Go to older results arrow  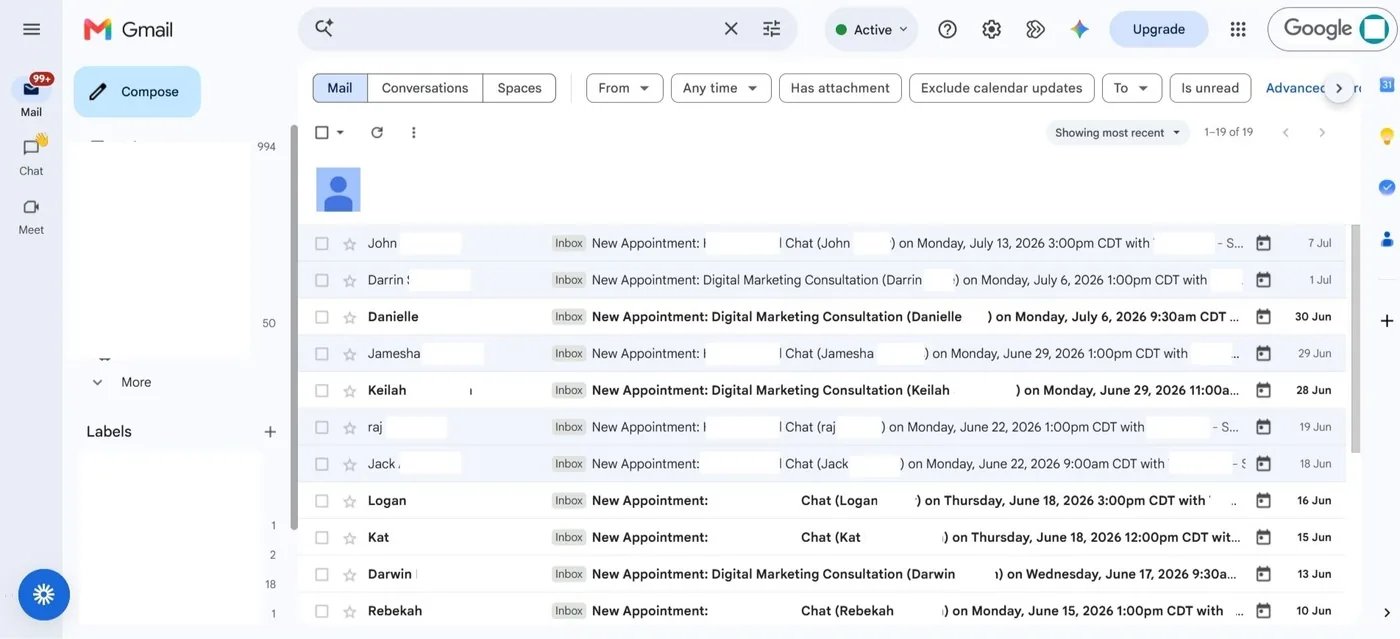(1322, 132)
